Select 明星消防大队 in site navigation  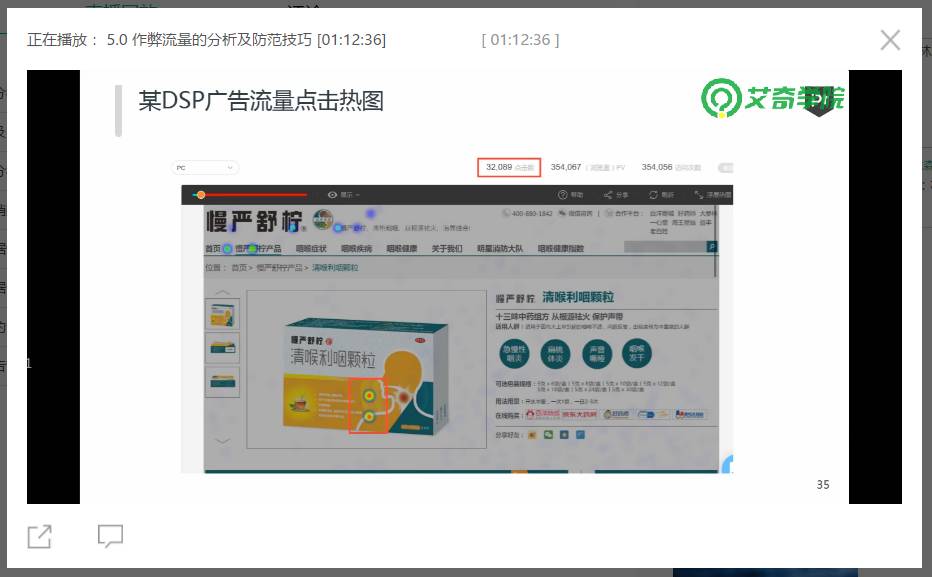500,248
